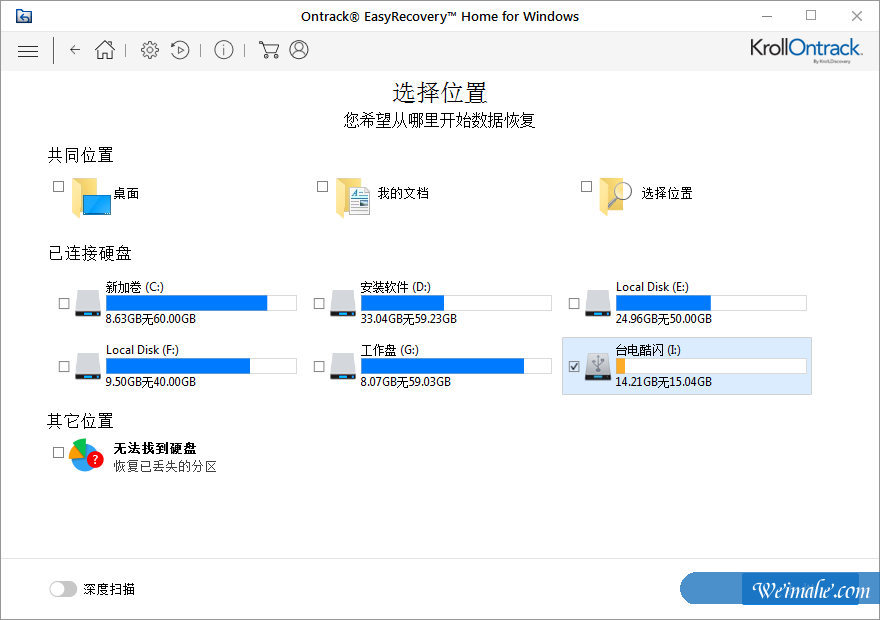880x620 pixels.
Task: Check the 新加卷 (C:) drive checkbox
Action: [x=63, y=302]
